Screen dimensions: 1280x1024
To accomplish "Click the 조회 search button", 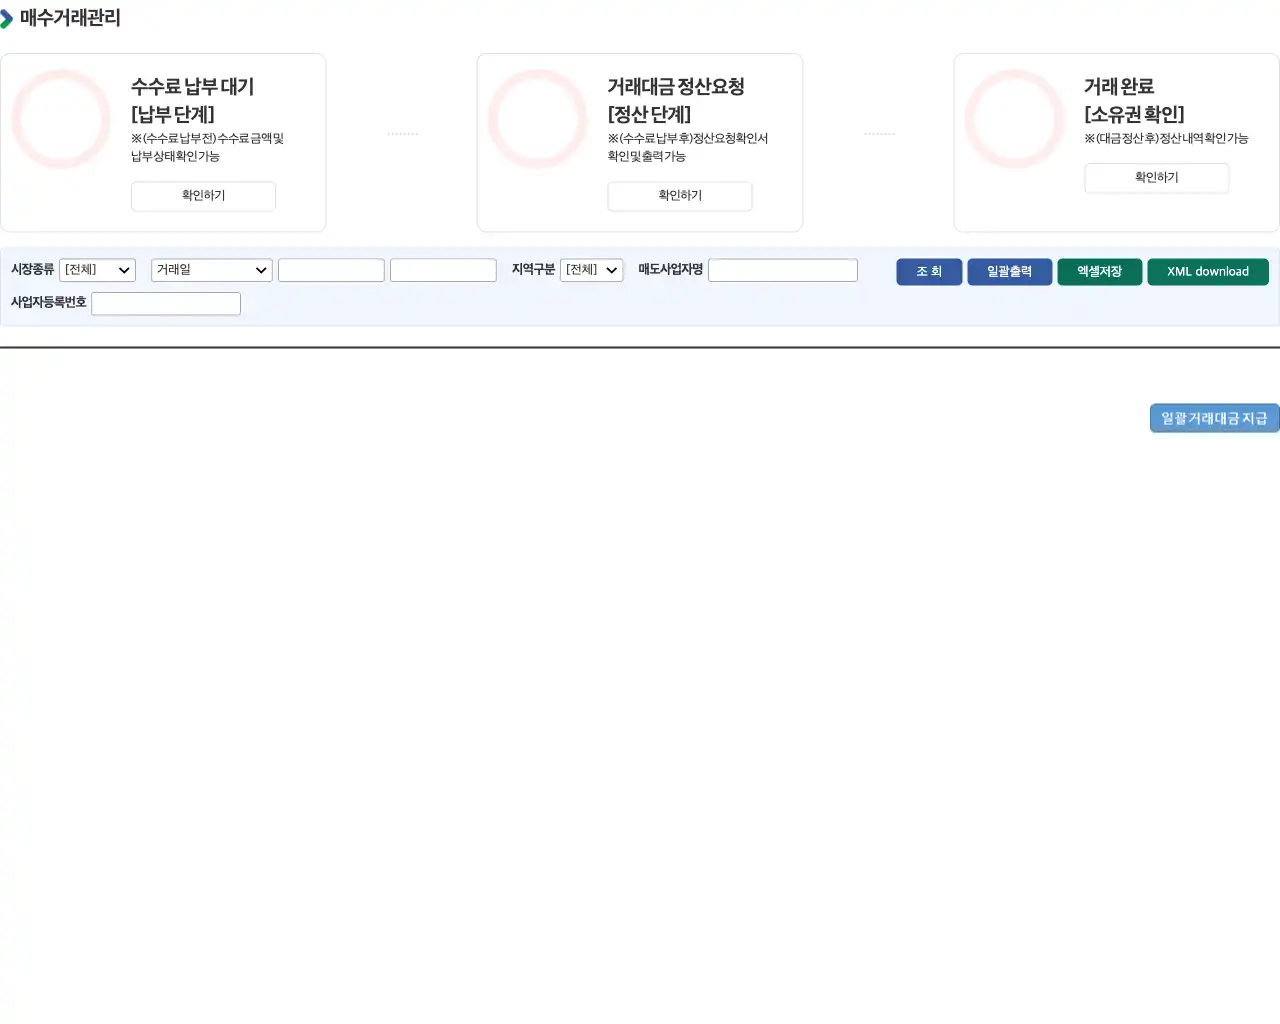I will (929, 272).
